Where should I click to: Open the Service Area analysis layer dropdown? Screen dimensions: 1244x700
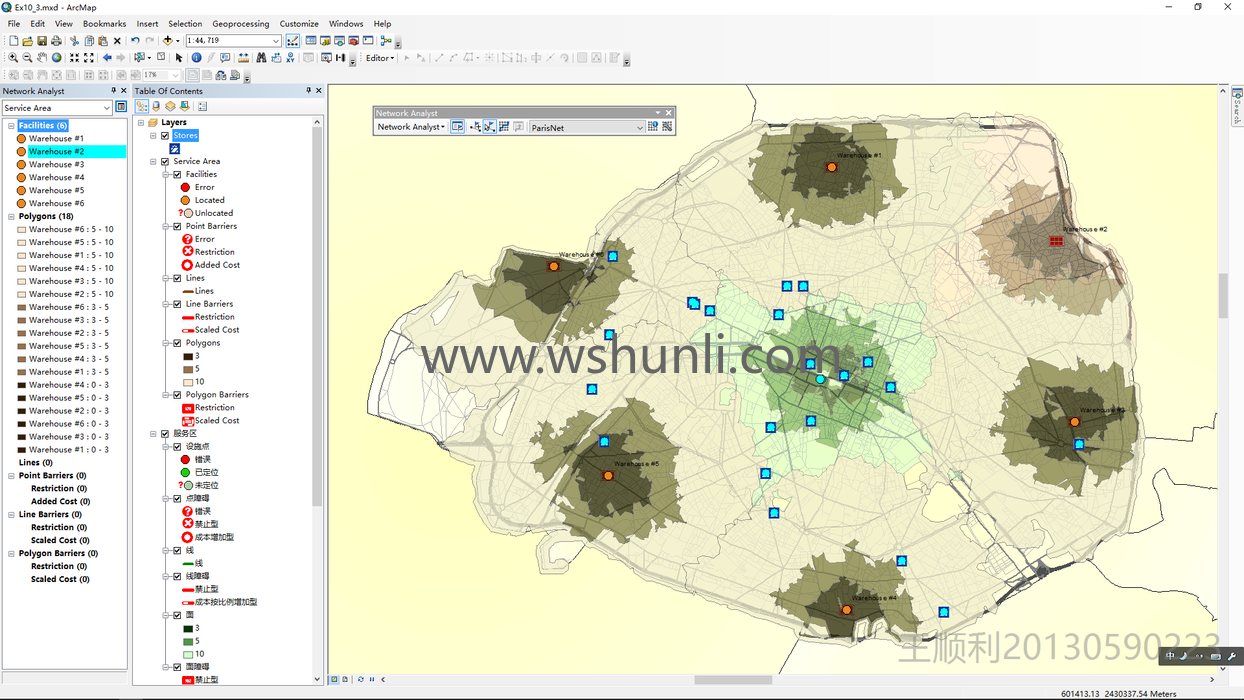(x=107, y=108)
